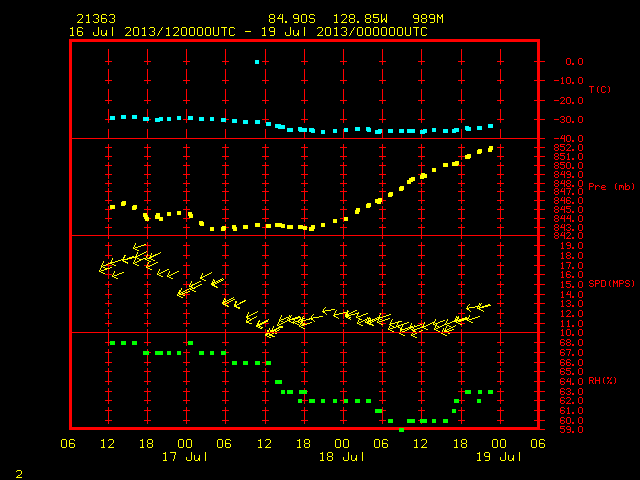Click the SPD(MPS) axis label
640x480 pixels.
tap(611, 283)
